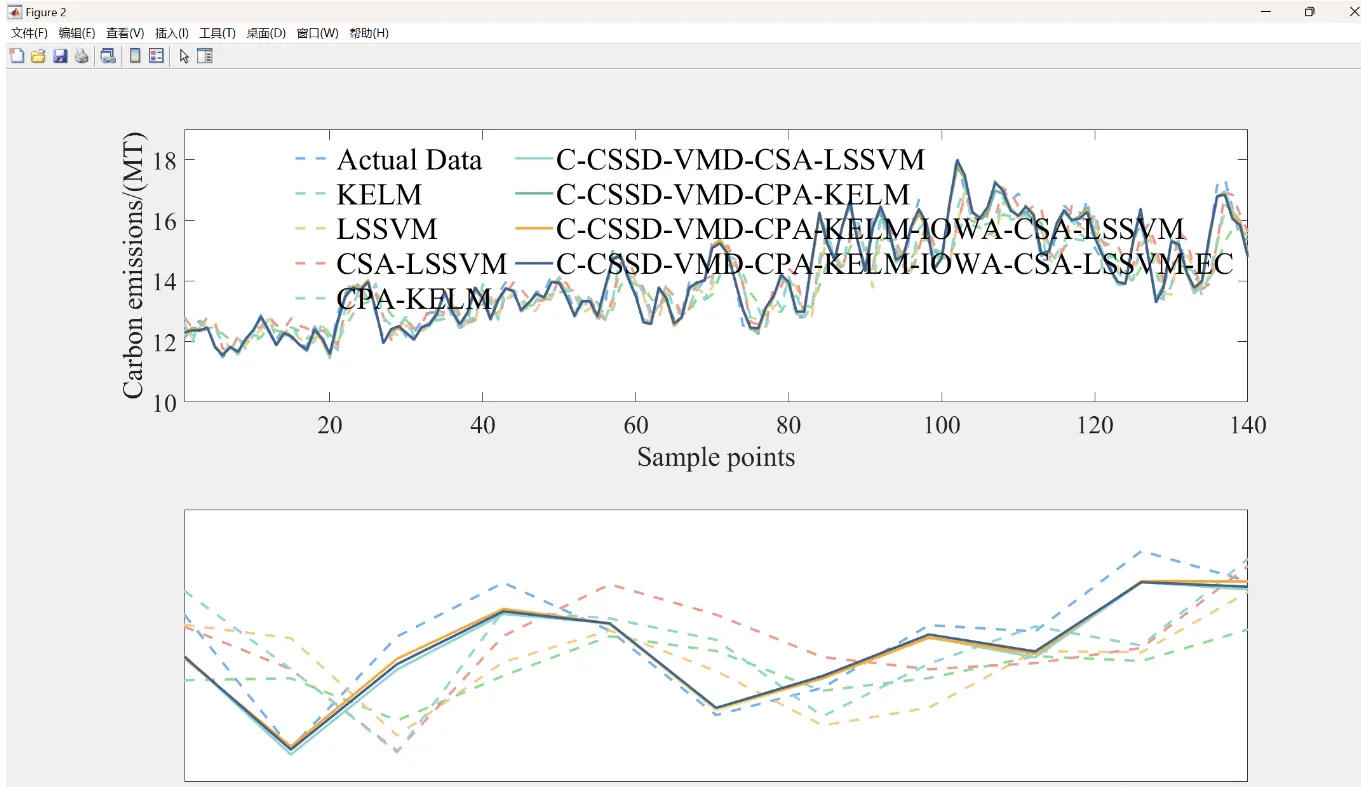
Task: Open the 插入(I) menu
Action: 172,33
